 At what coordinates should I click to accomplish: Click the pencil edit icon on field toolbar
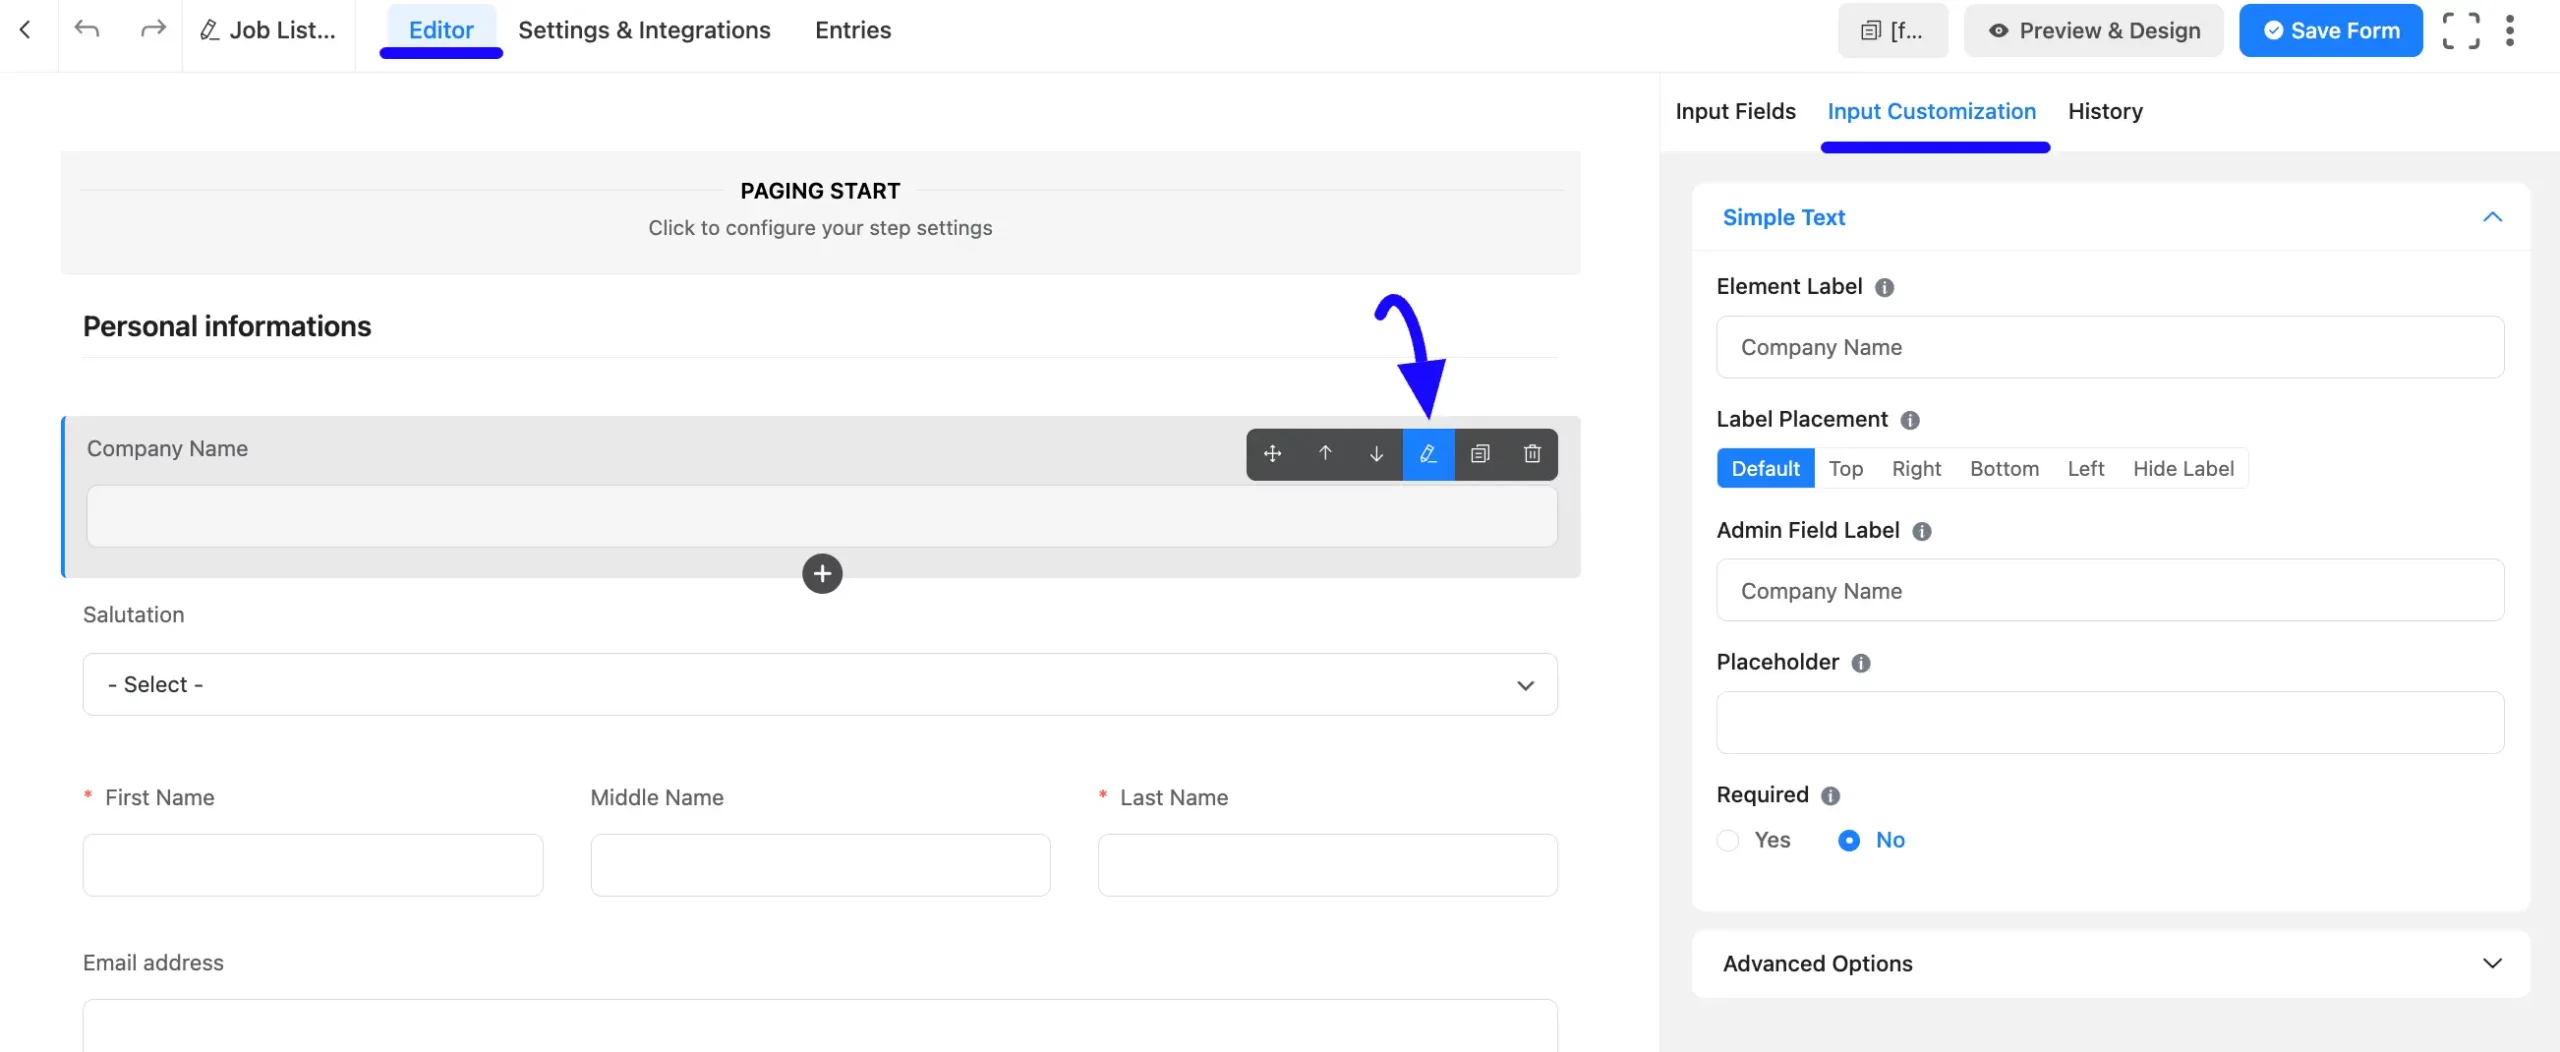(1428, 454)
